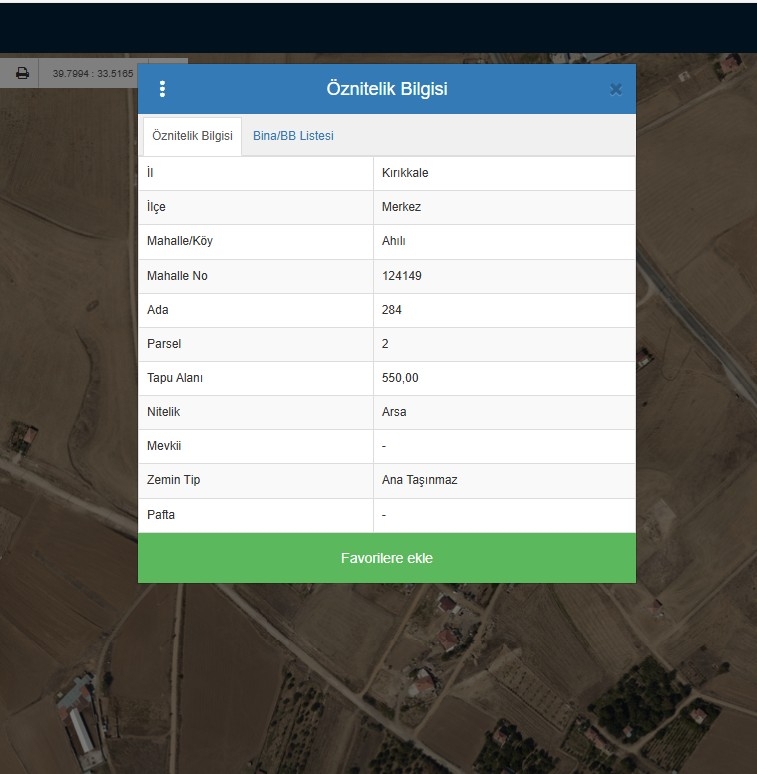The image size is (757, 774).
Task: Click the Ada label
Action: (157, 310)
